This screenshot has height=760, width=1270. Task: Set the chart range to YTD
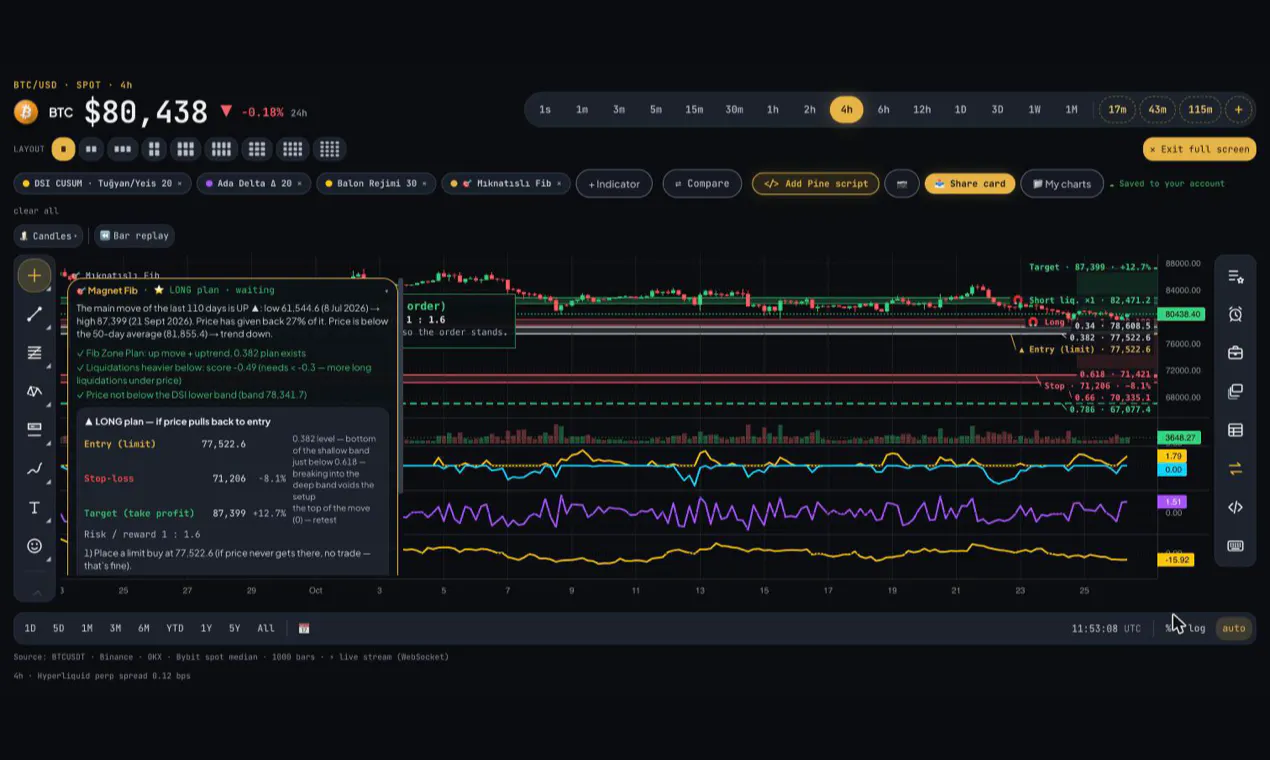[x=175, y=628]
